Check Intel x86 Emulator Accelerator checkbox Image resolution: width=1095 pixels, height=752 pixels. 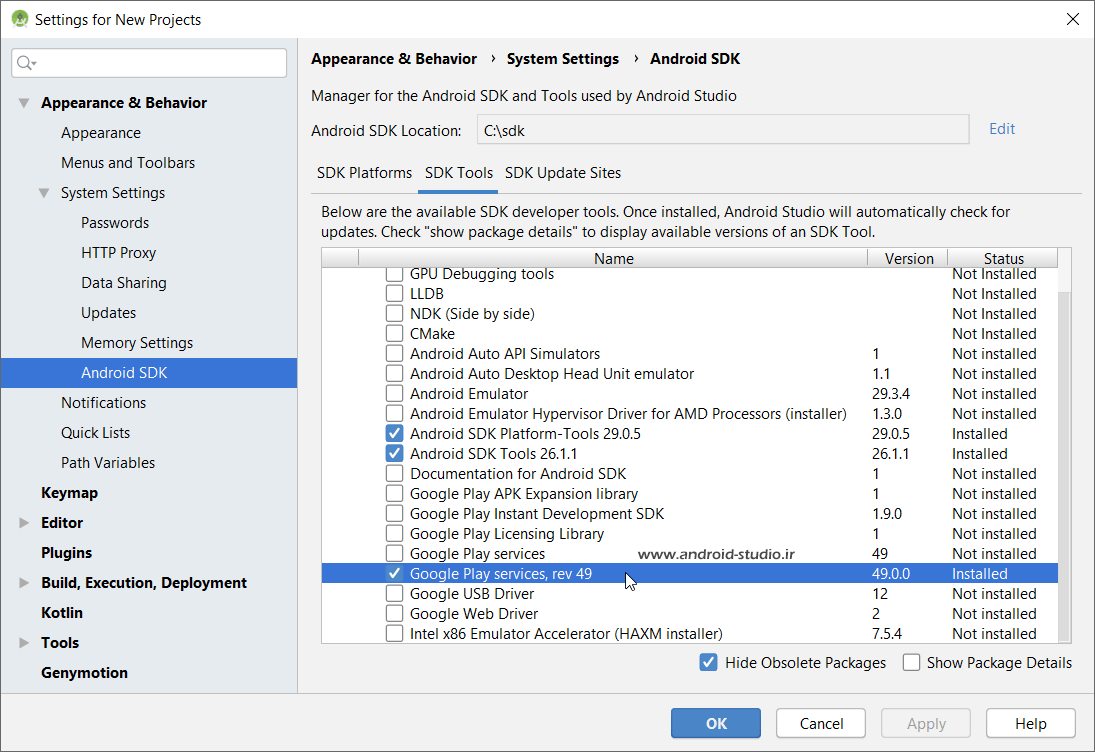click(395, 634)
